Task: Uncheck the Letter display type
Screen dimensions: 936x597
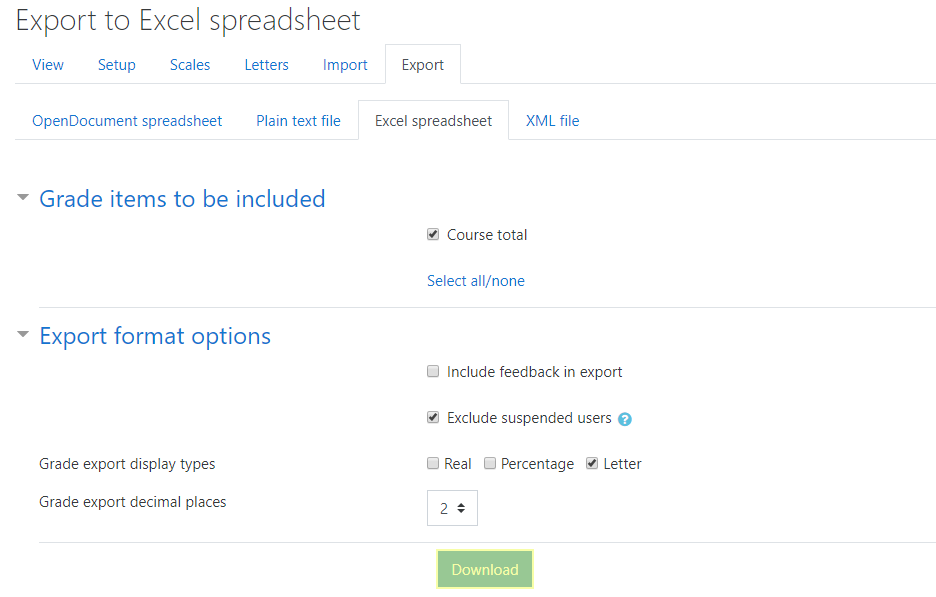Action: pos(591,463)
